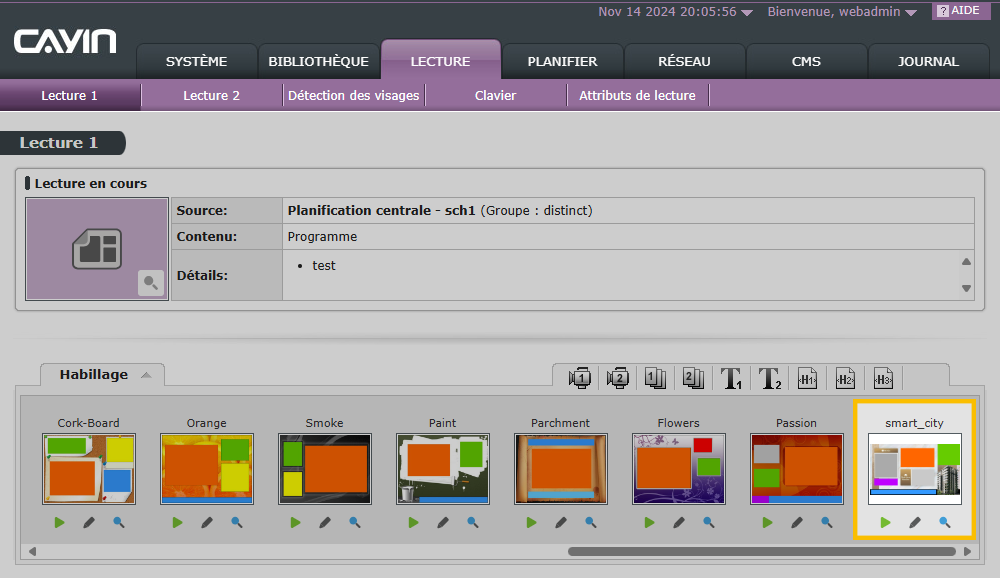Open the AIDE help button
Viewport: 1000px width, 578px height.
point(959,11)
